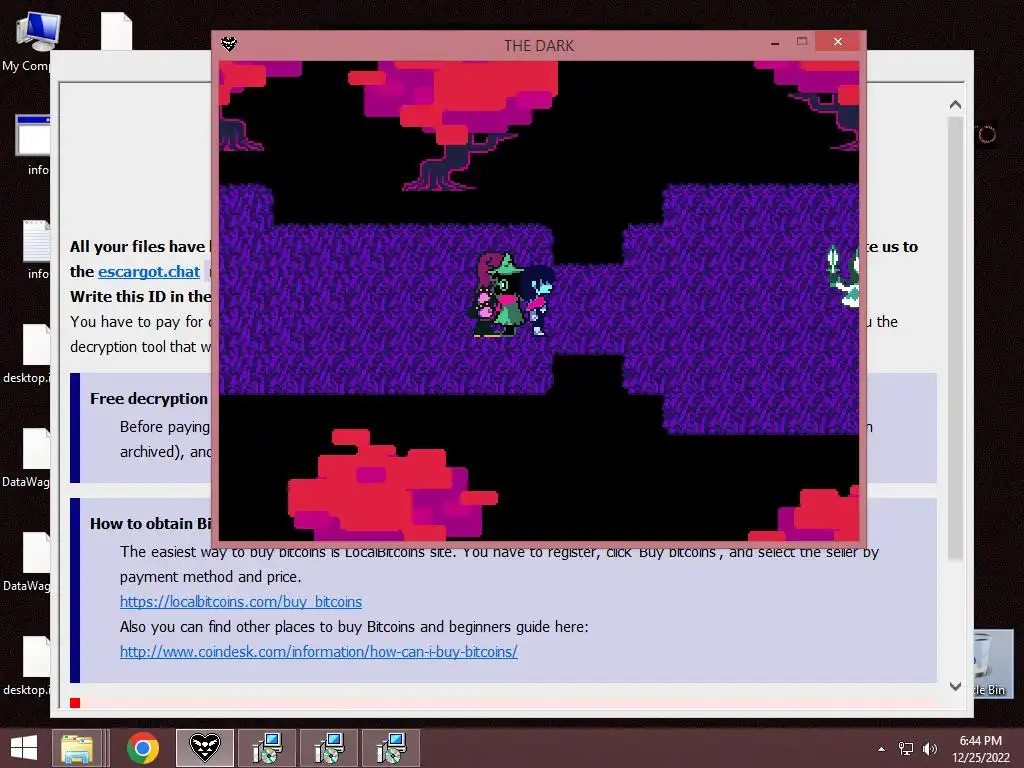The width and height of the screenshot is (1024, 768).
Task: Click the date 12/25/2022 in the tray
Action: click(x=980, y=758)
